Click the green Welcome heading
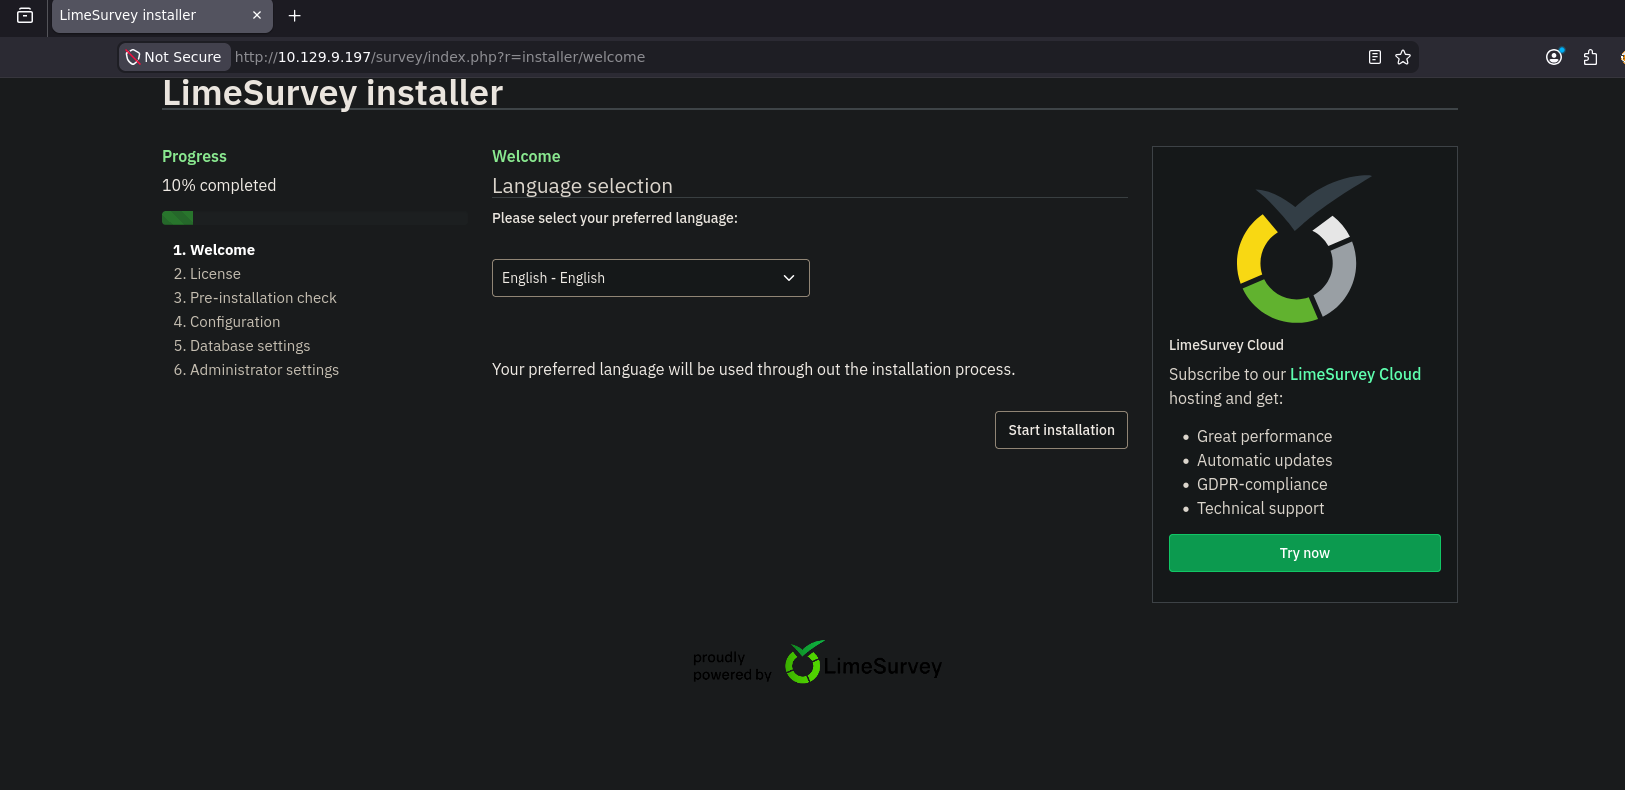 pyautogui.click(x=526, y=156)
